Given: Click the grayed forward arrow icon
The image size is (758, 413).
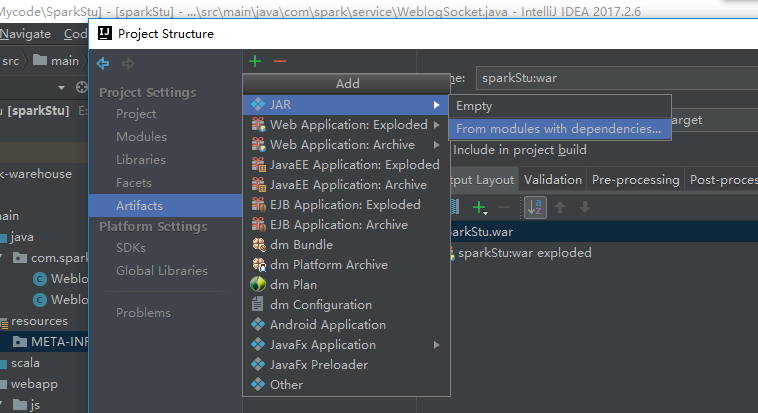Looking at the screenshot, I should coord(128,63).
